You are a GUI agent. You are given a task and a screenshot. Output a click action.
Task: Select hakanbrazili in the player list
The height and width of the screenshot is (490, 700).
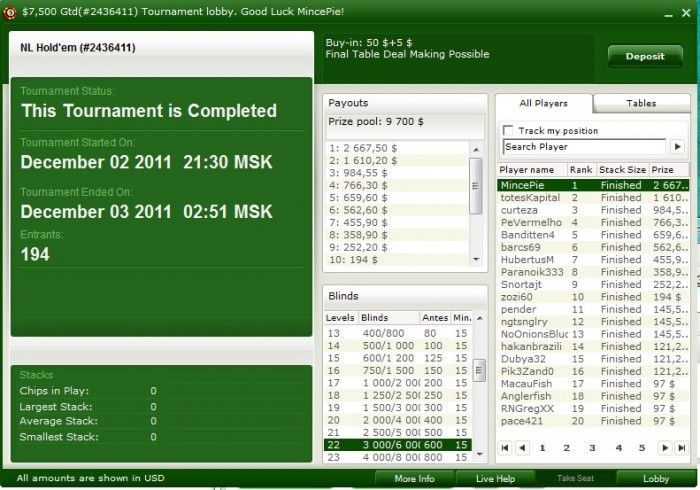(x=593, y=346)
